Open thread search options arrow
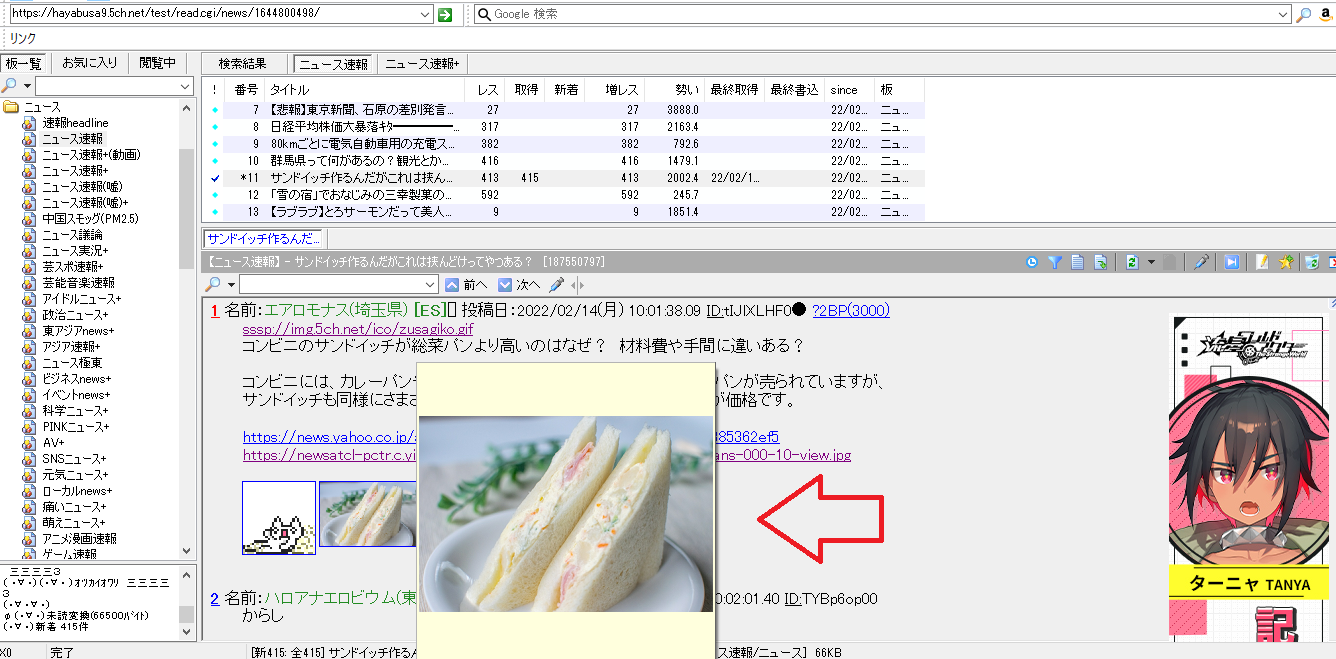Viewport: 1336px width, 659px height. [230, 285]
